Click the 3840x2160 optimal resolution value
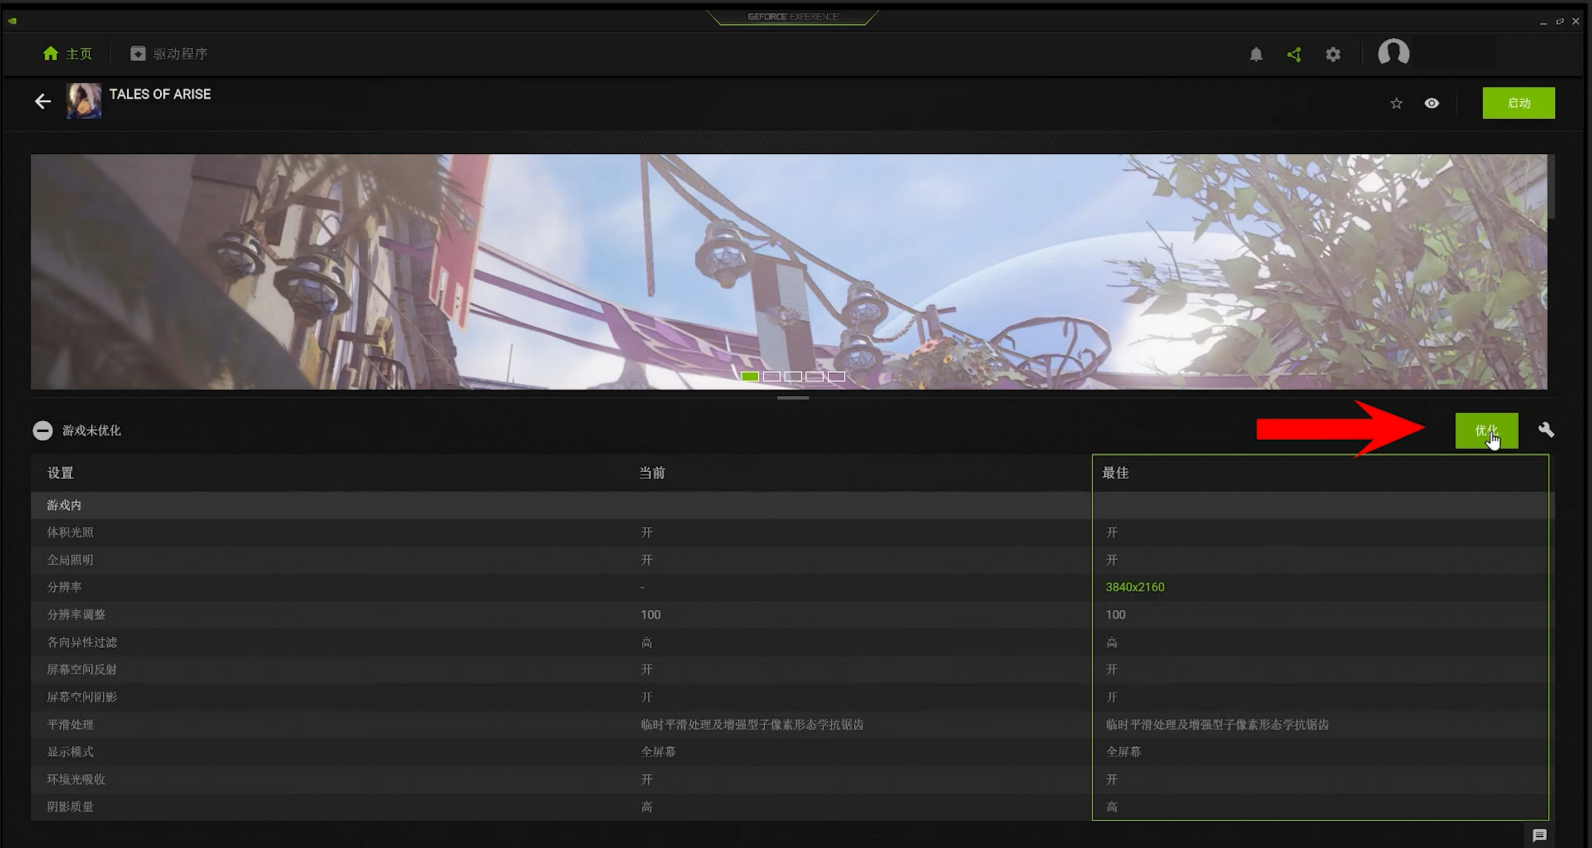The width and height of the screenshot is (1592, 848). tap(1135, 587)
